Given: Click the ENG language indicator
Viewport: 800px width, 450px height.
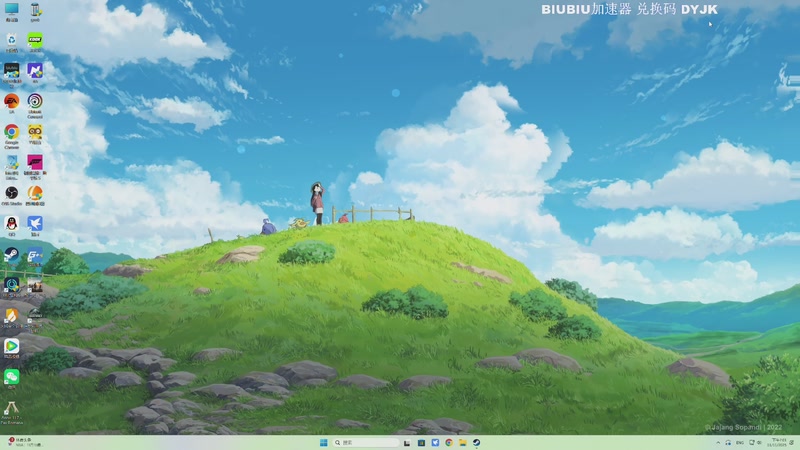Looking at the screenshot, I should (740, 442).
